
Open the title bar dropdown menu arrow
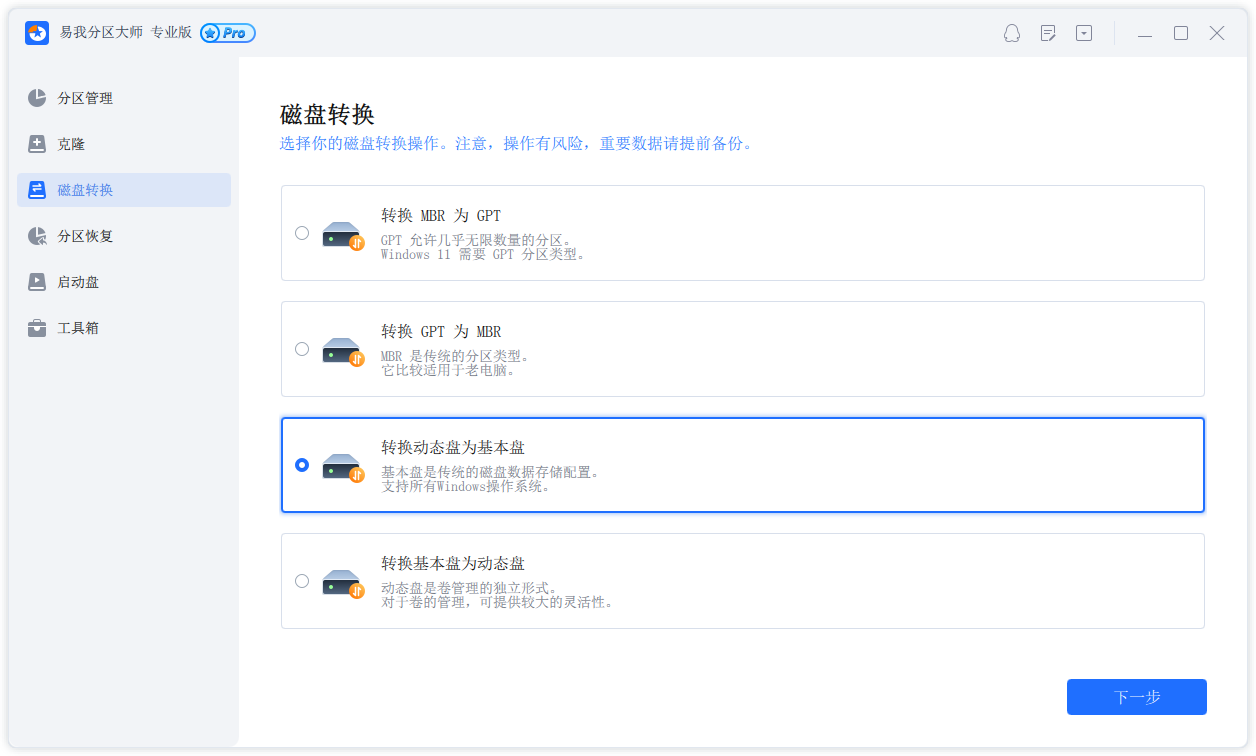[x=1084, y=33]
